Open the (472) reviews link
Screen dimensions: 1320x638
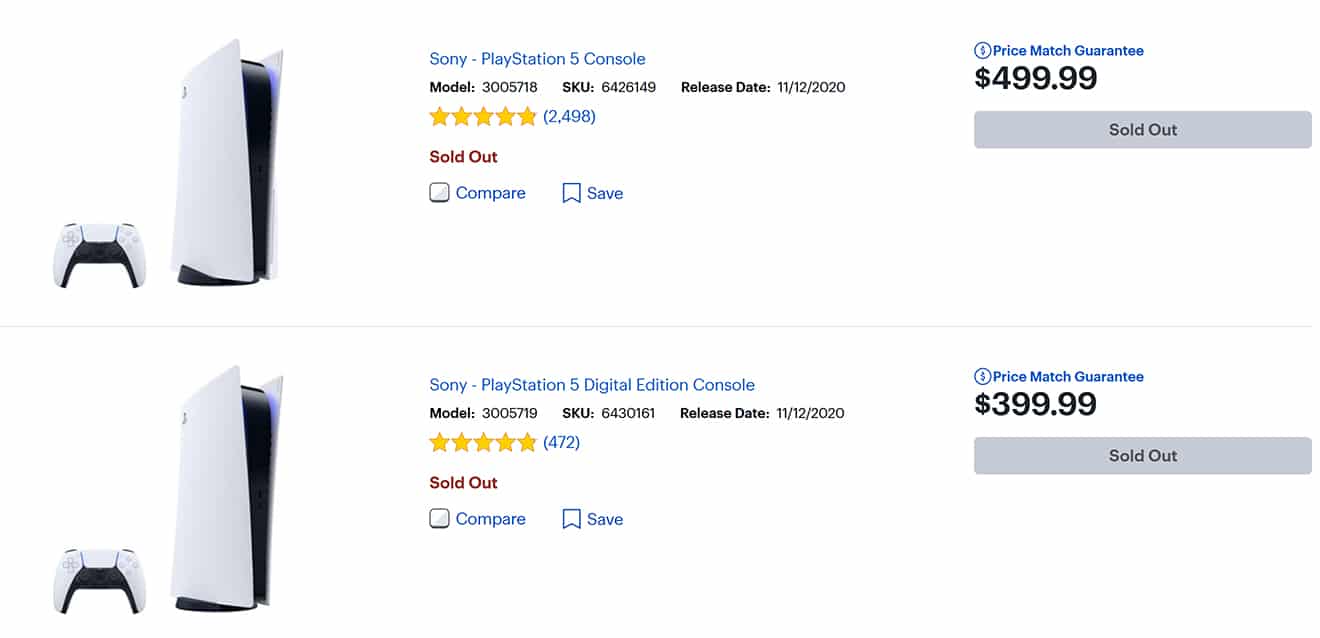pyautogui.click(x=561, y=443)
